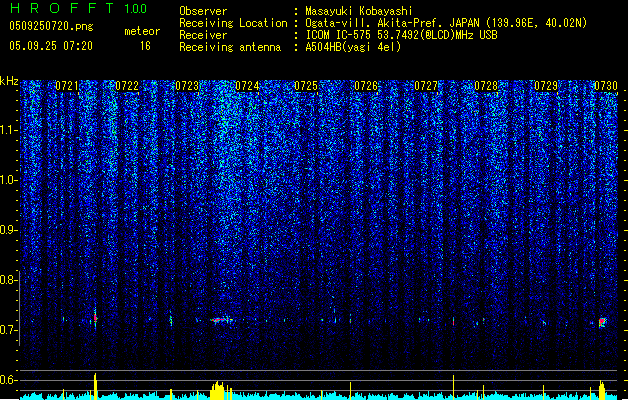Click the long red echo streak before 0724

tap(219, 320)
